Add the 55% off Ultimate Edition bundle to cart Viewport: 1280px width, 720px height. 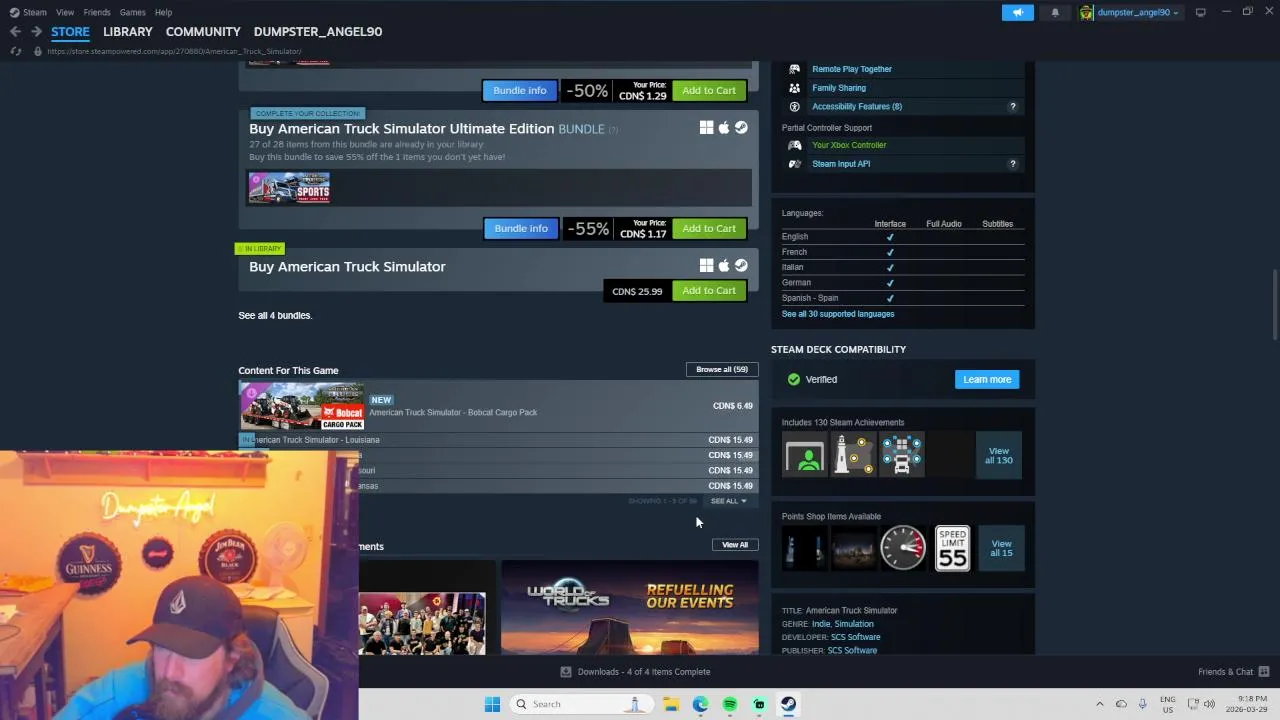[709, 228]
